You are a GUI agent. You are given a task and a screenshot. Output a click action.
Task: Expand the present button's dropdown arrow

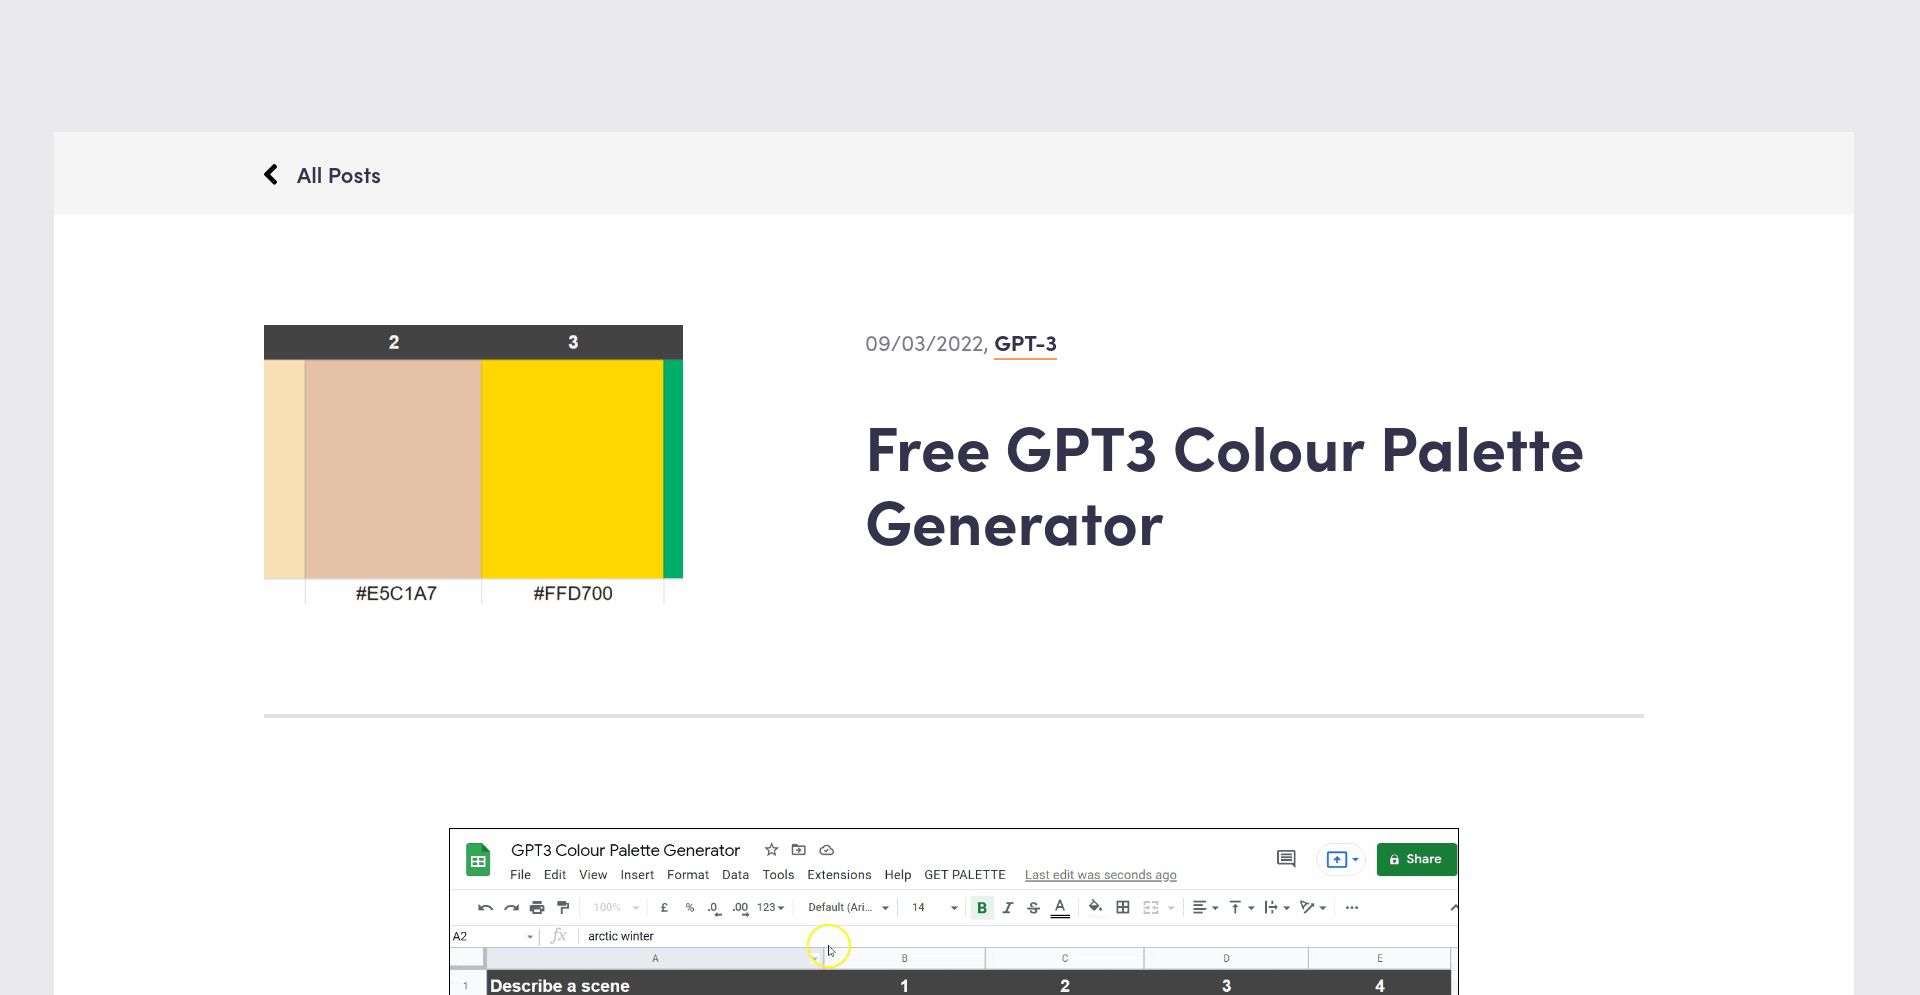tap(1355, 860)
